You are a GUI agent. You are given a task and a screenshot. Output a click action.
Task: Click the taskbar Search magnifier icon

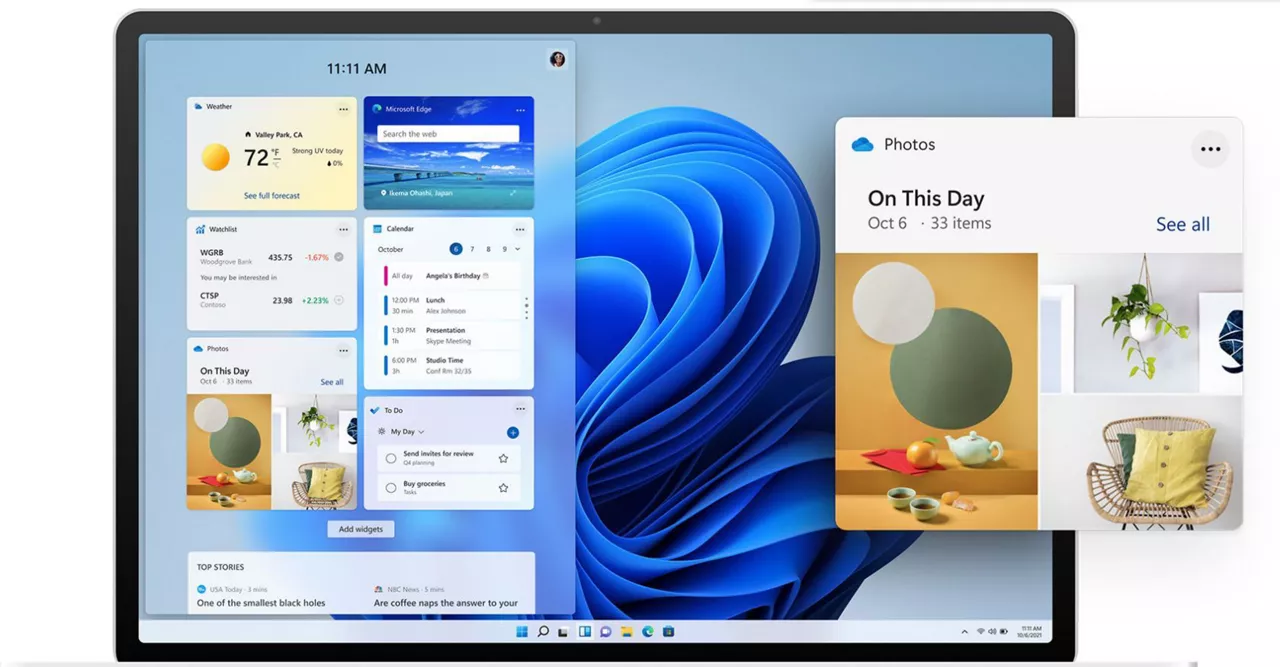click(543, 632)
